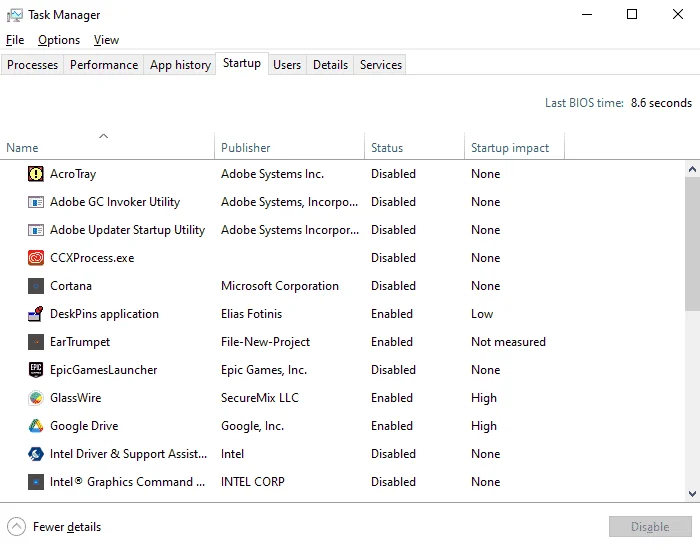
Task: Select the Cortana entry name
Action: coord(71,286)
